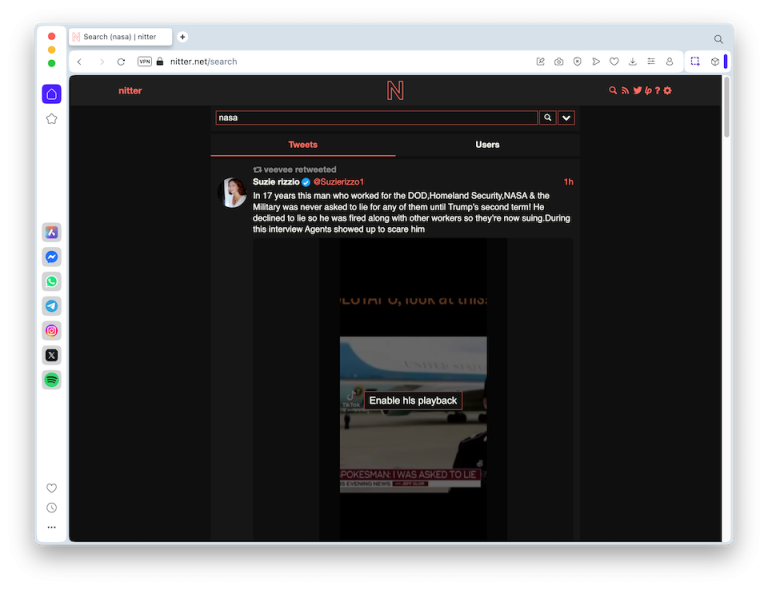
Task: Open the downloads icon
Action: pos(632,62)
